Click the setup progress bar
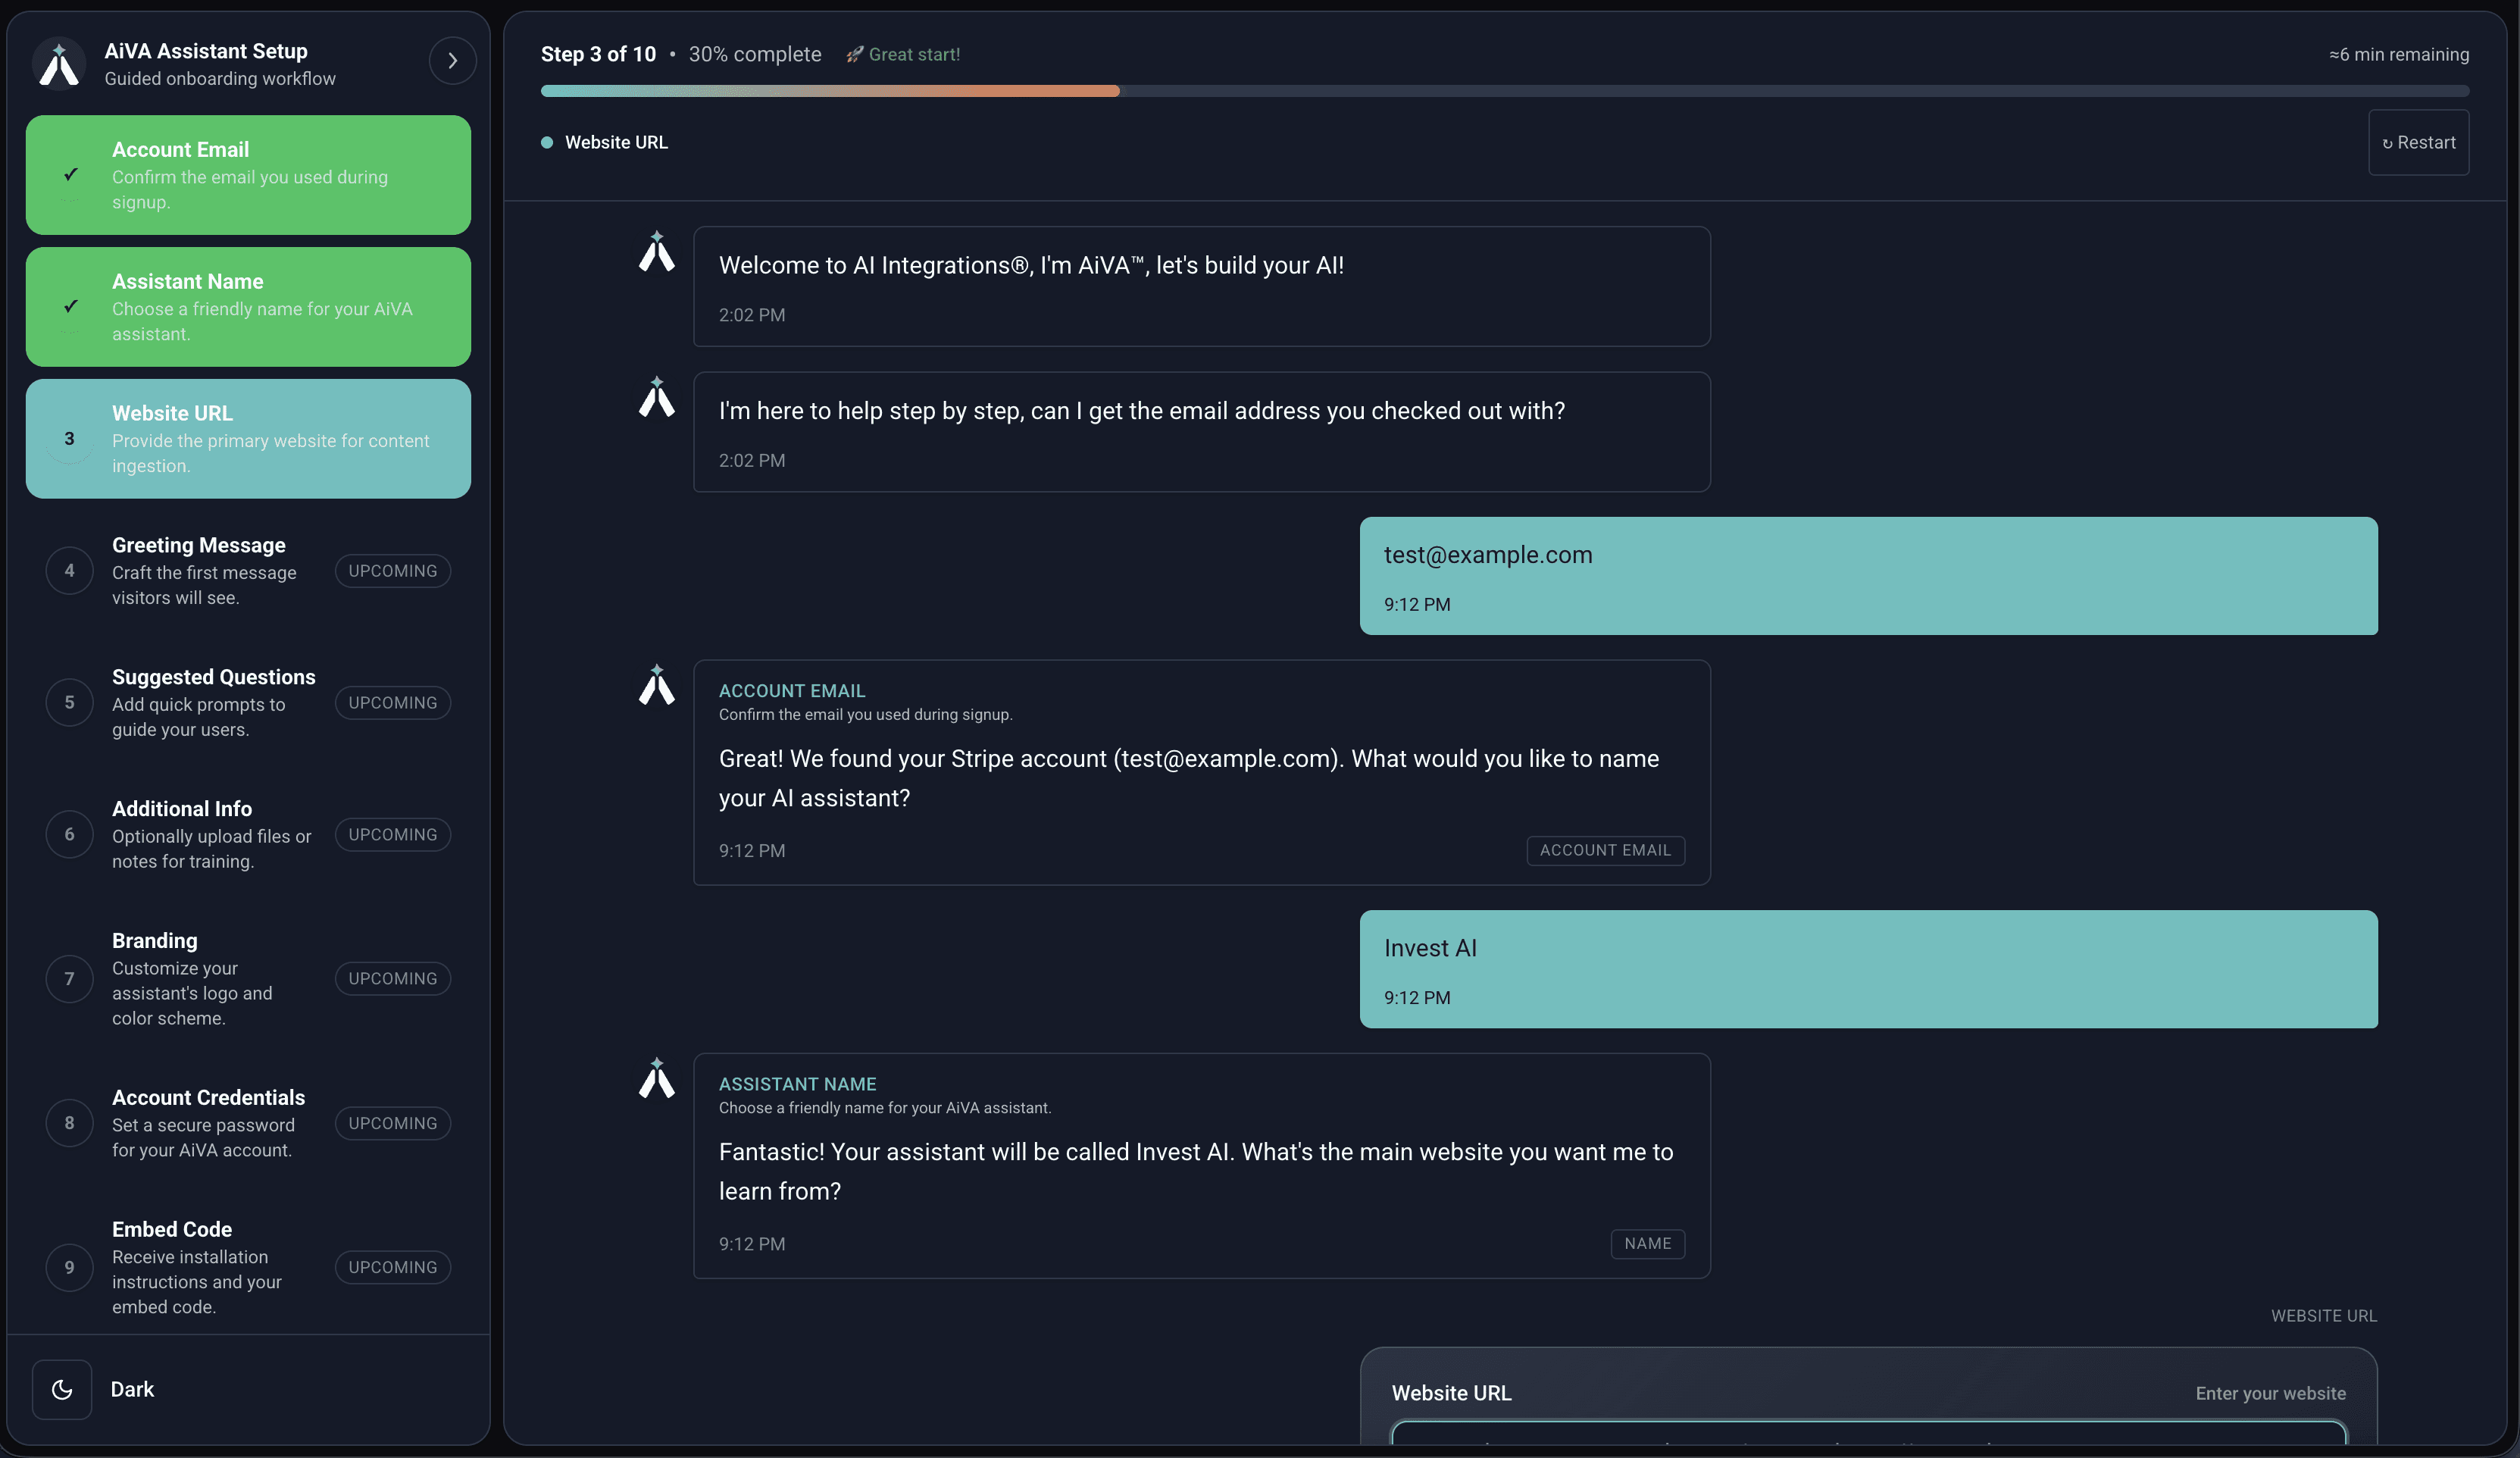The image size is (2520, 1458). point(1504,91)
